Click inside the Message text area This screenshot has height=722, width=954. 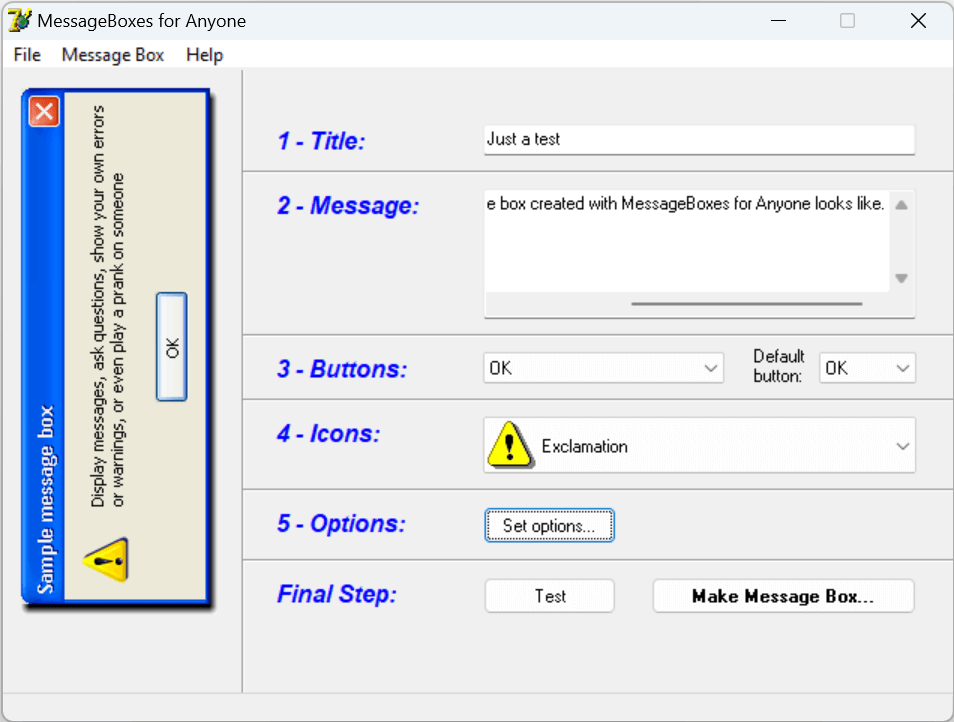tap(687, 241)
